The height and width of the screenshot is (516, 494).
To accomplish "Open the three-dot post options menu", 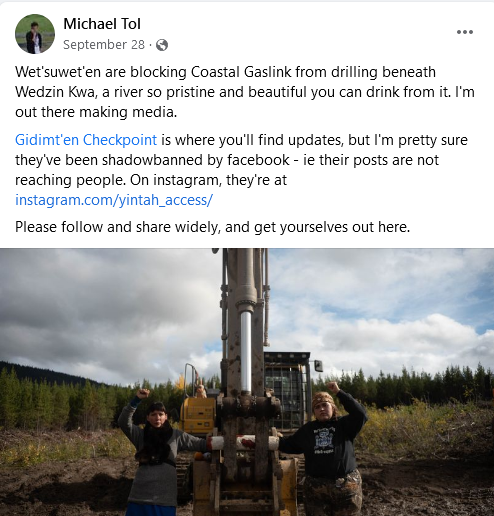I will pyautogui.click(x=465, y=32).
